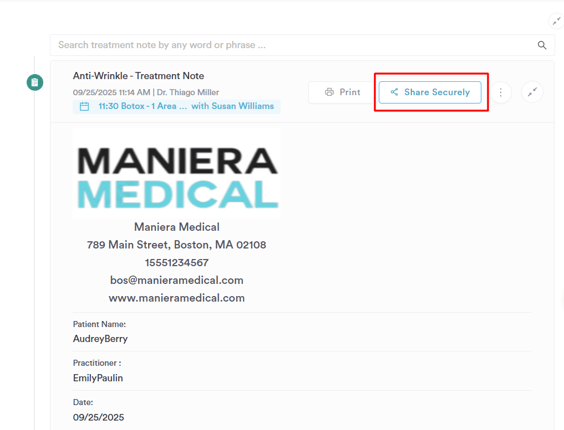Click the magnifier icon in search bar

click(x=542, y=45)
